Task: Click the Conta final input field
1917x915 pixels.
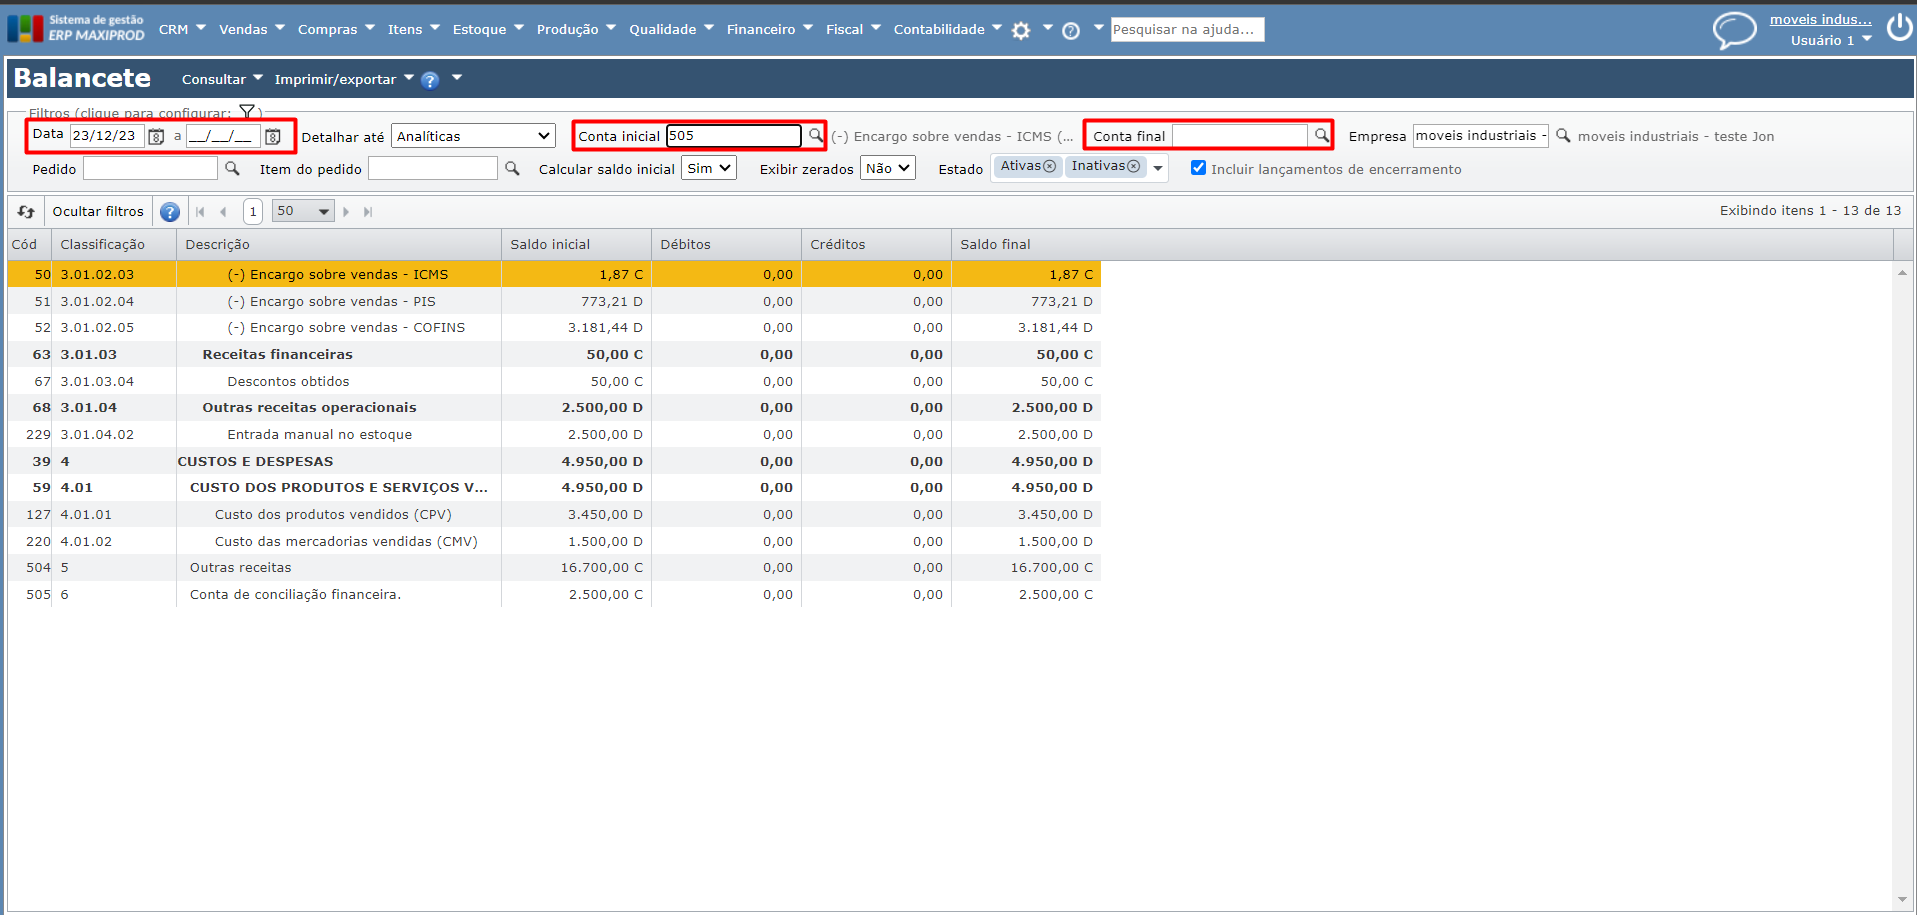Action: click(x=1239, y=136)
